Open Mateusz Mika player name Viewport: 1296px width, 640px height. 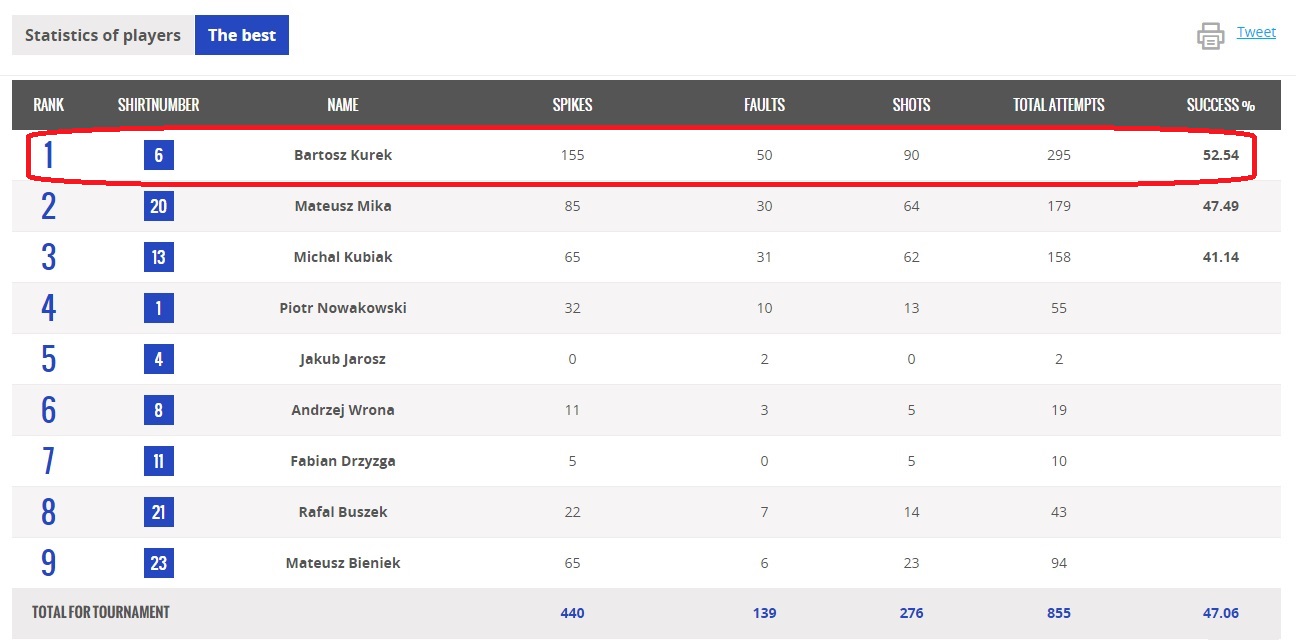point(343,206)
